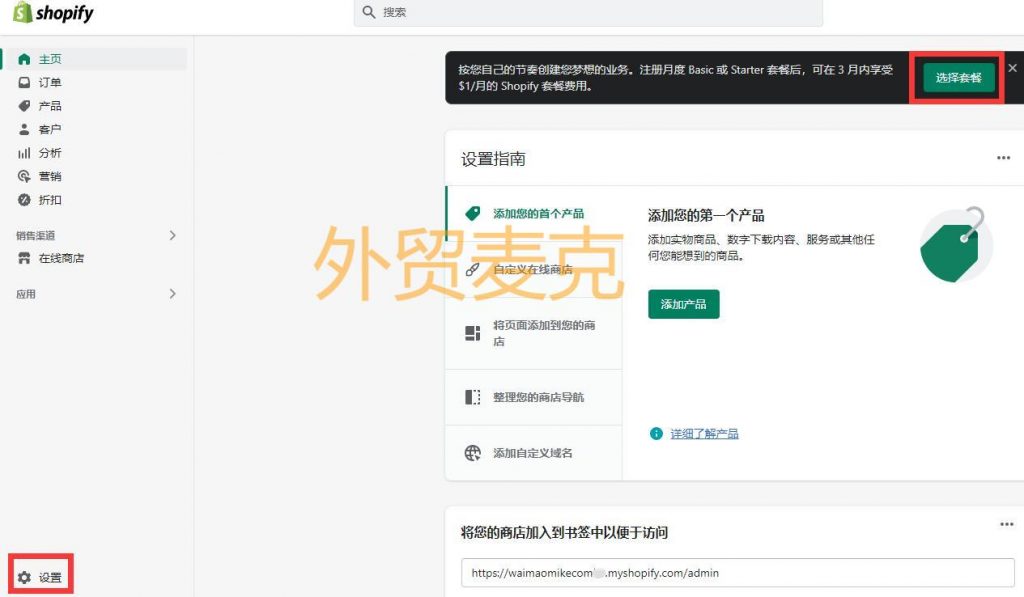The height and width of the screenshot is (597, 1024).
Task: Select 自定义在线商店 step
Action: (x=533, y=269)
